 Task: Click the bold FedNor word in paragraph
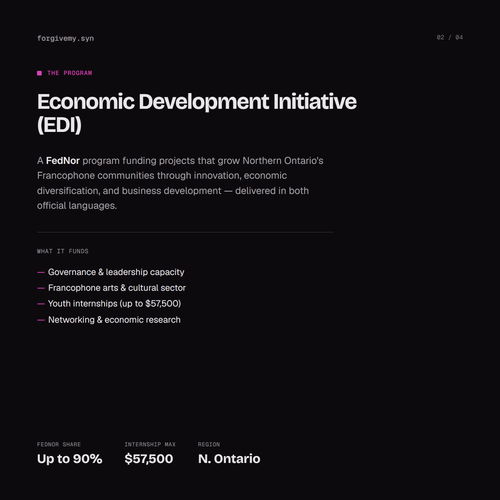pyautogui.click(x=63, y=161)
